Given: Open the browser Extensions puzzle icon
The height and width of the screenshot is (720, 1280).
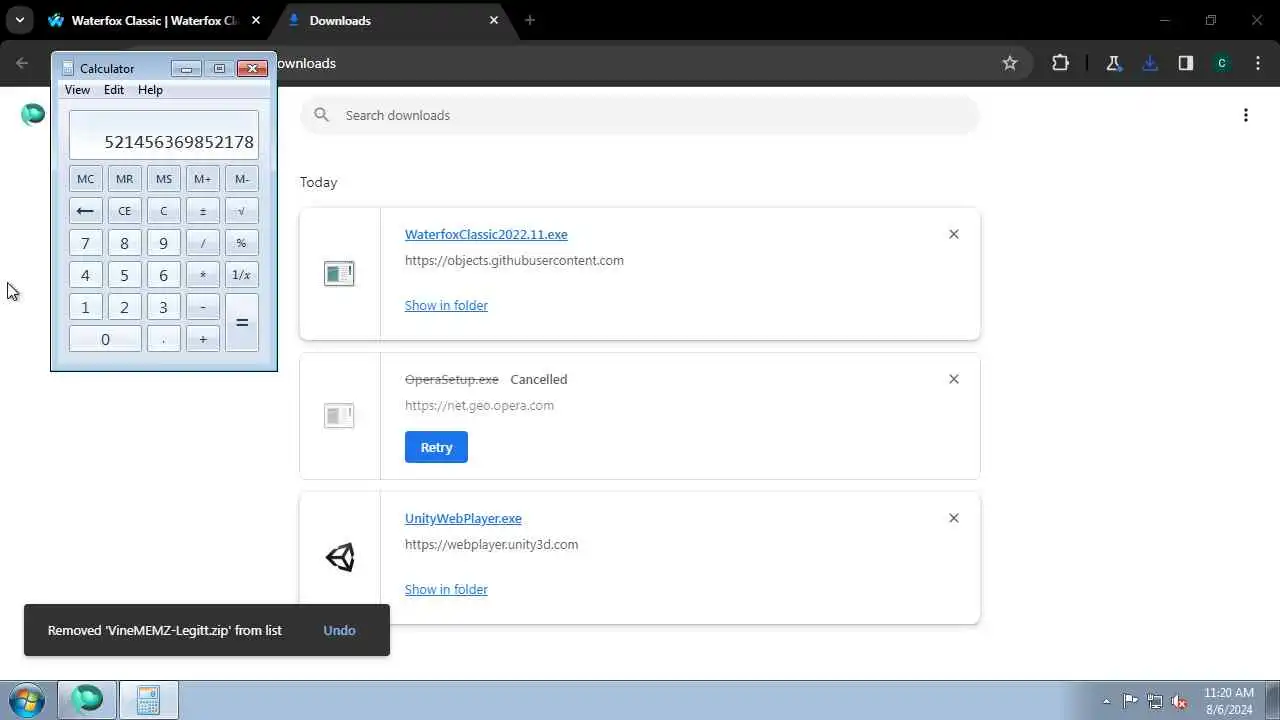Looking at the screenshot, I should (x=1061, y=63).
